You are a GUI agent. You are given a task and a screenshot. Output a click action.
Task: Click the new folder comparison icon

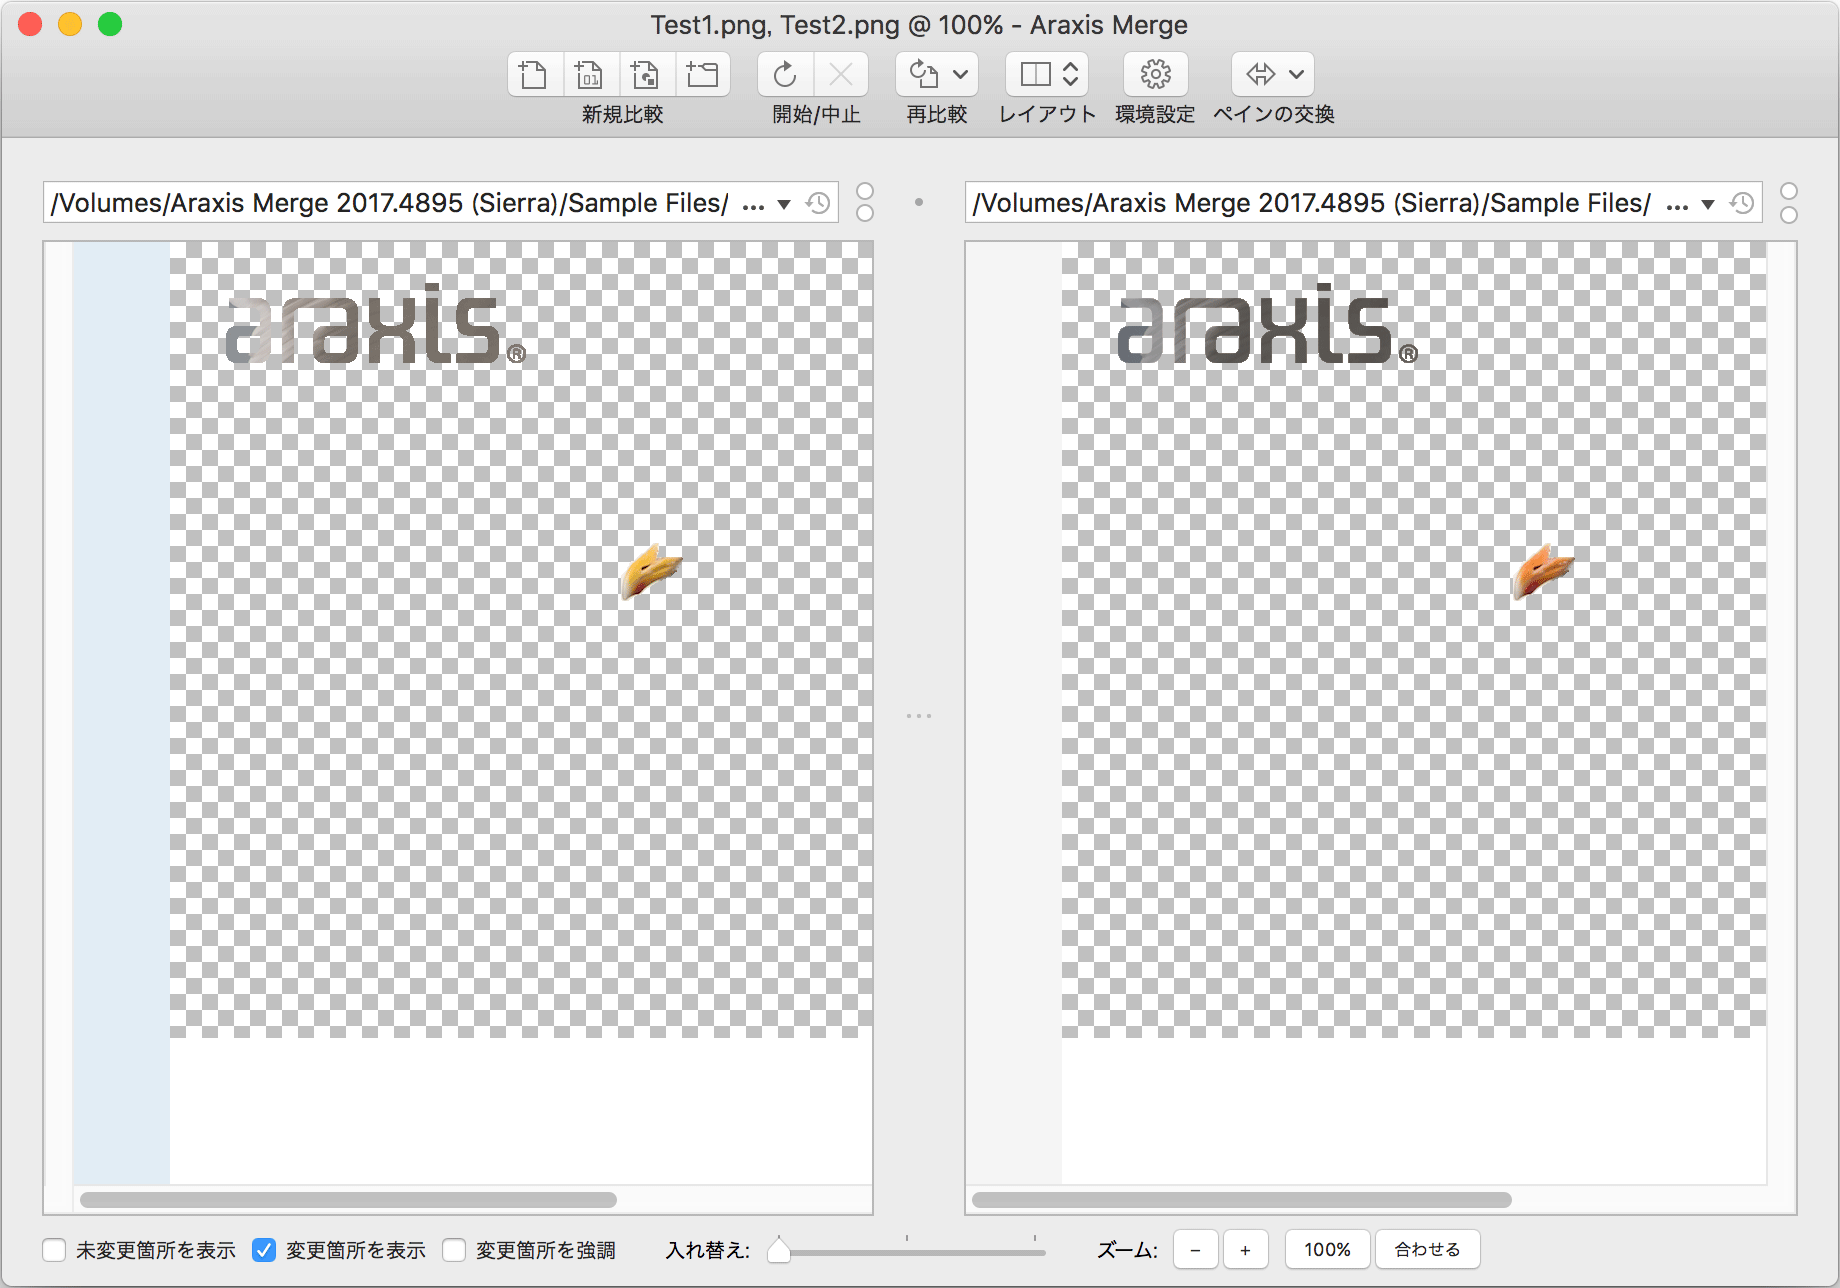(702, 75)
